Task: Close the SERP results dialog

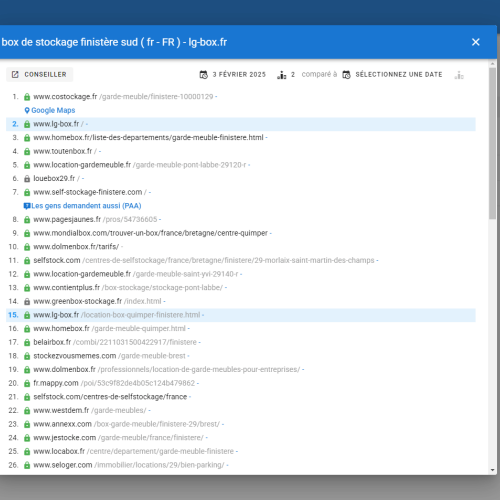Action: pos(475,42)
